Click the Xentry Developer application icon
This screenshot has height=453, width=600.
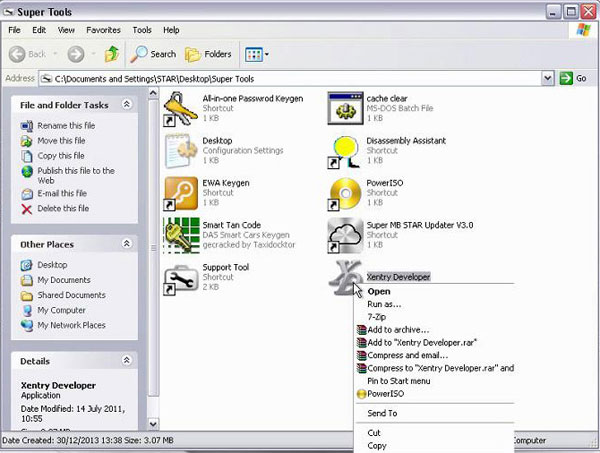point(345,278)
